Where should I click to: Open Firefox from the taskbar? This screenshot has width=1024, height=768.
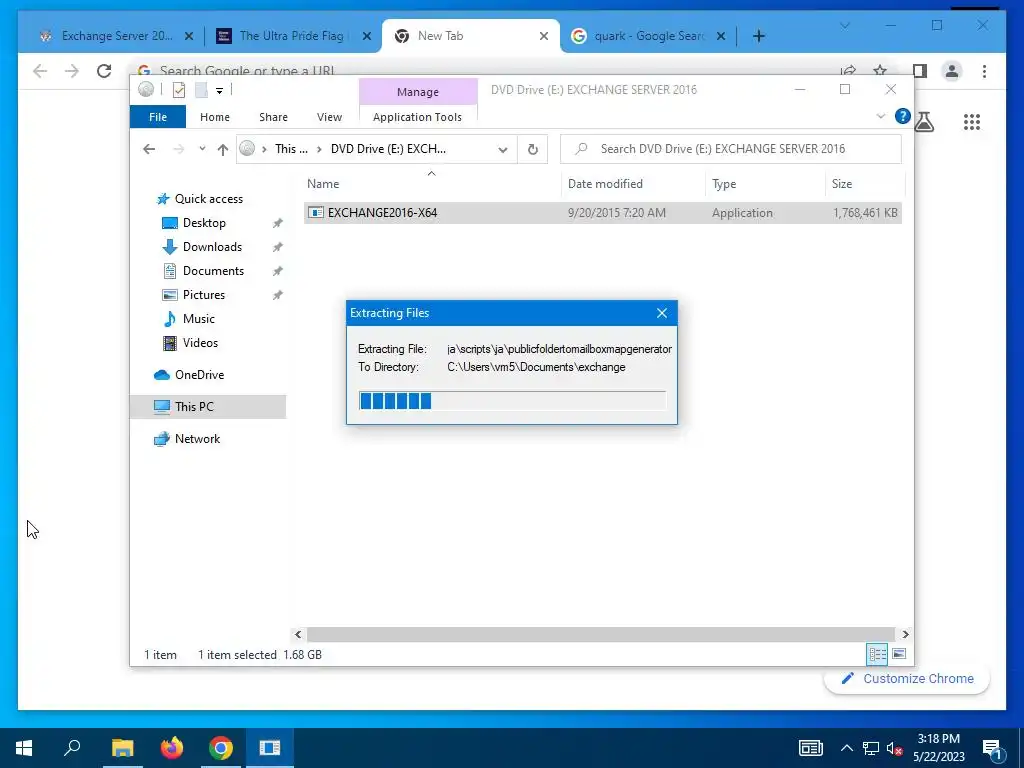tap(172, 748)
